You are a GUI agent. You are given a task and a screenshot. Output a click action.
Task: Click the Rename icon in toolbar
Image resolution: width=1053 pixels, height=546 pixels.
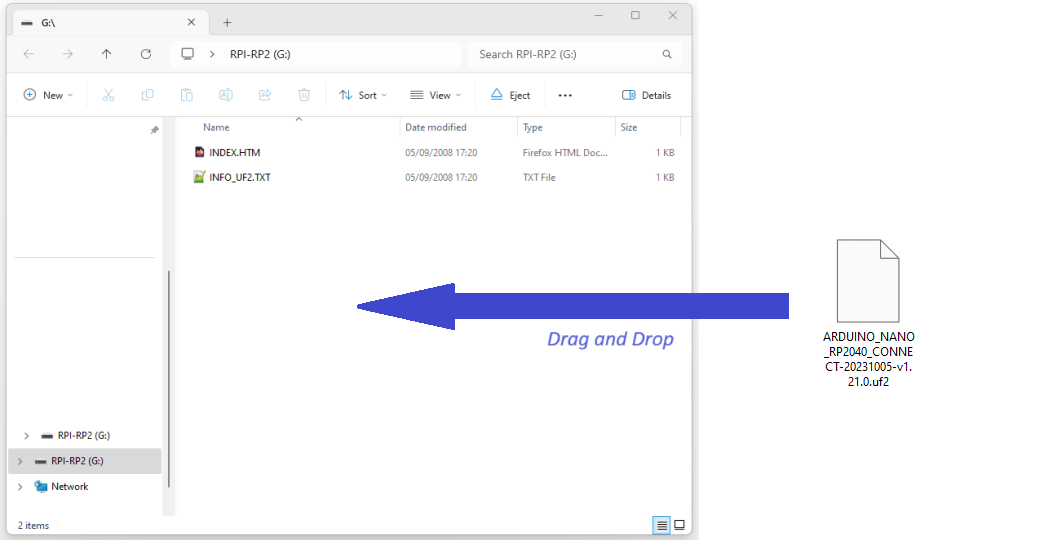226,95
